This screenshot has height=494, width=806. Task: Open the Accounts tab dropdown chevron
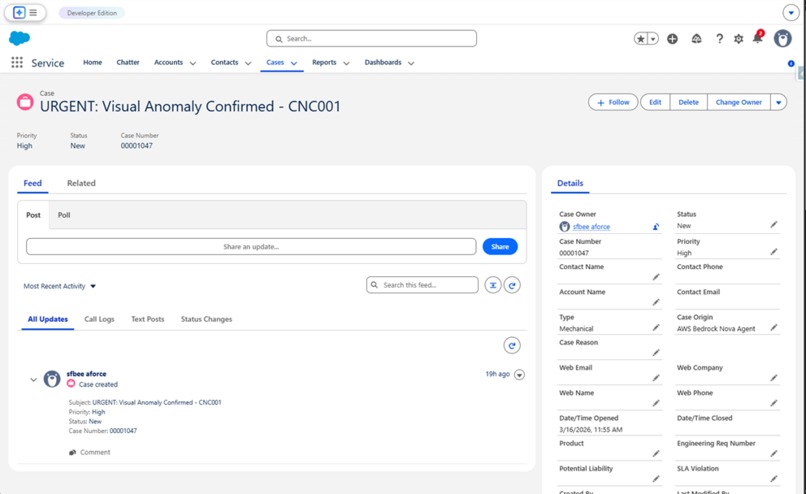193,63
